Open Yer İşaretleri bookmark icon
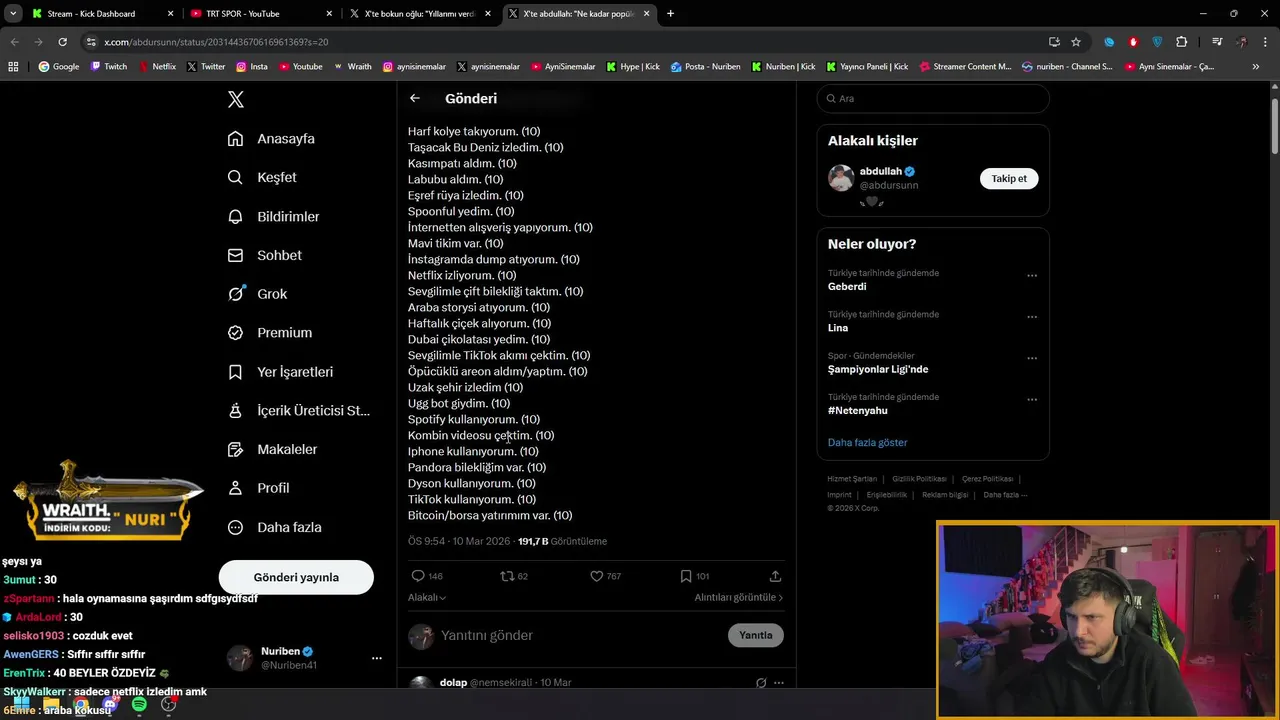Viewport: 1280px width, 720px height. [235, 372]
